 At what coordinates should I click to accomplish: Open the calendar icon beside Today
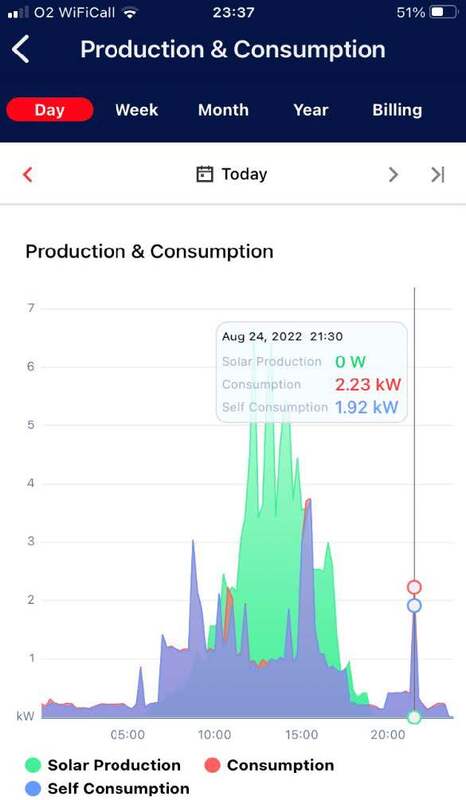[x=205, y=174]
